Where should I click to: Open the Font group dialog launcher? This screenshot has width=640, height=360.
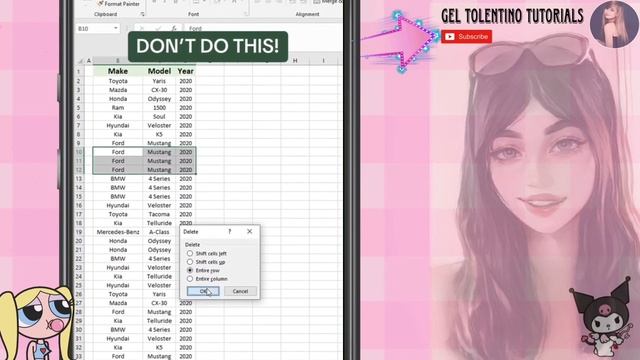[246, 14]
